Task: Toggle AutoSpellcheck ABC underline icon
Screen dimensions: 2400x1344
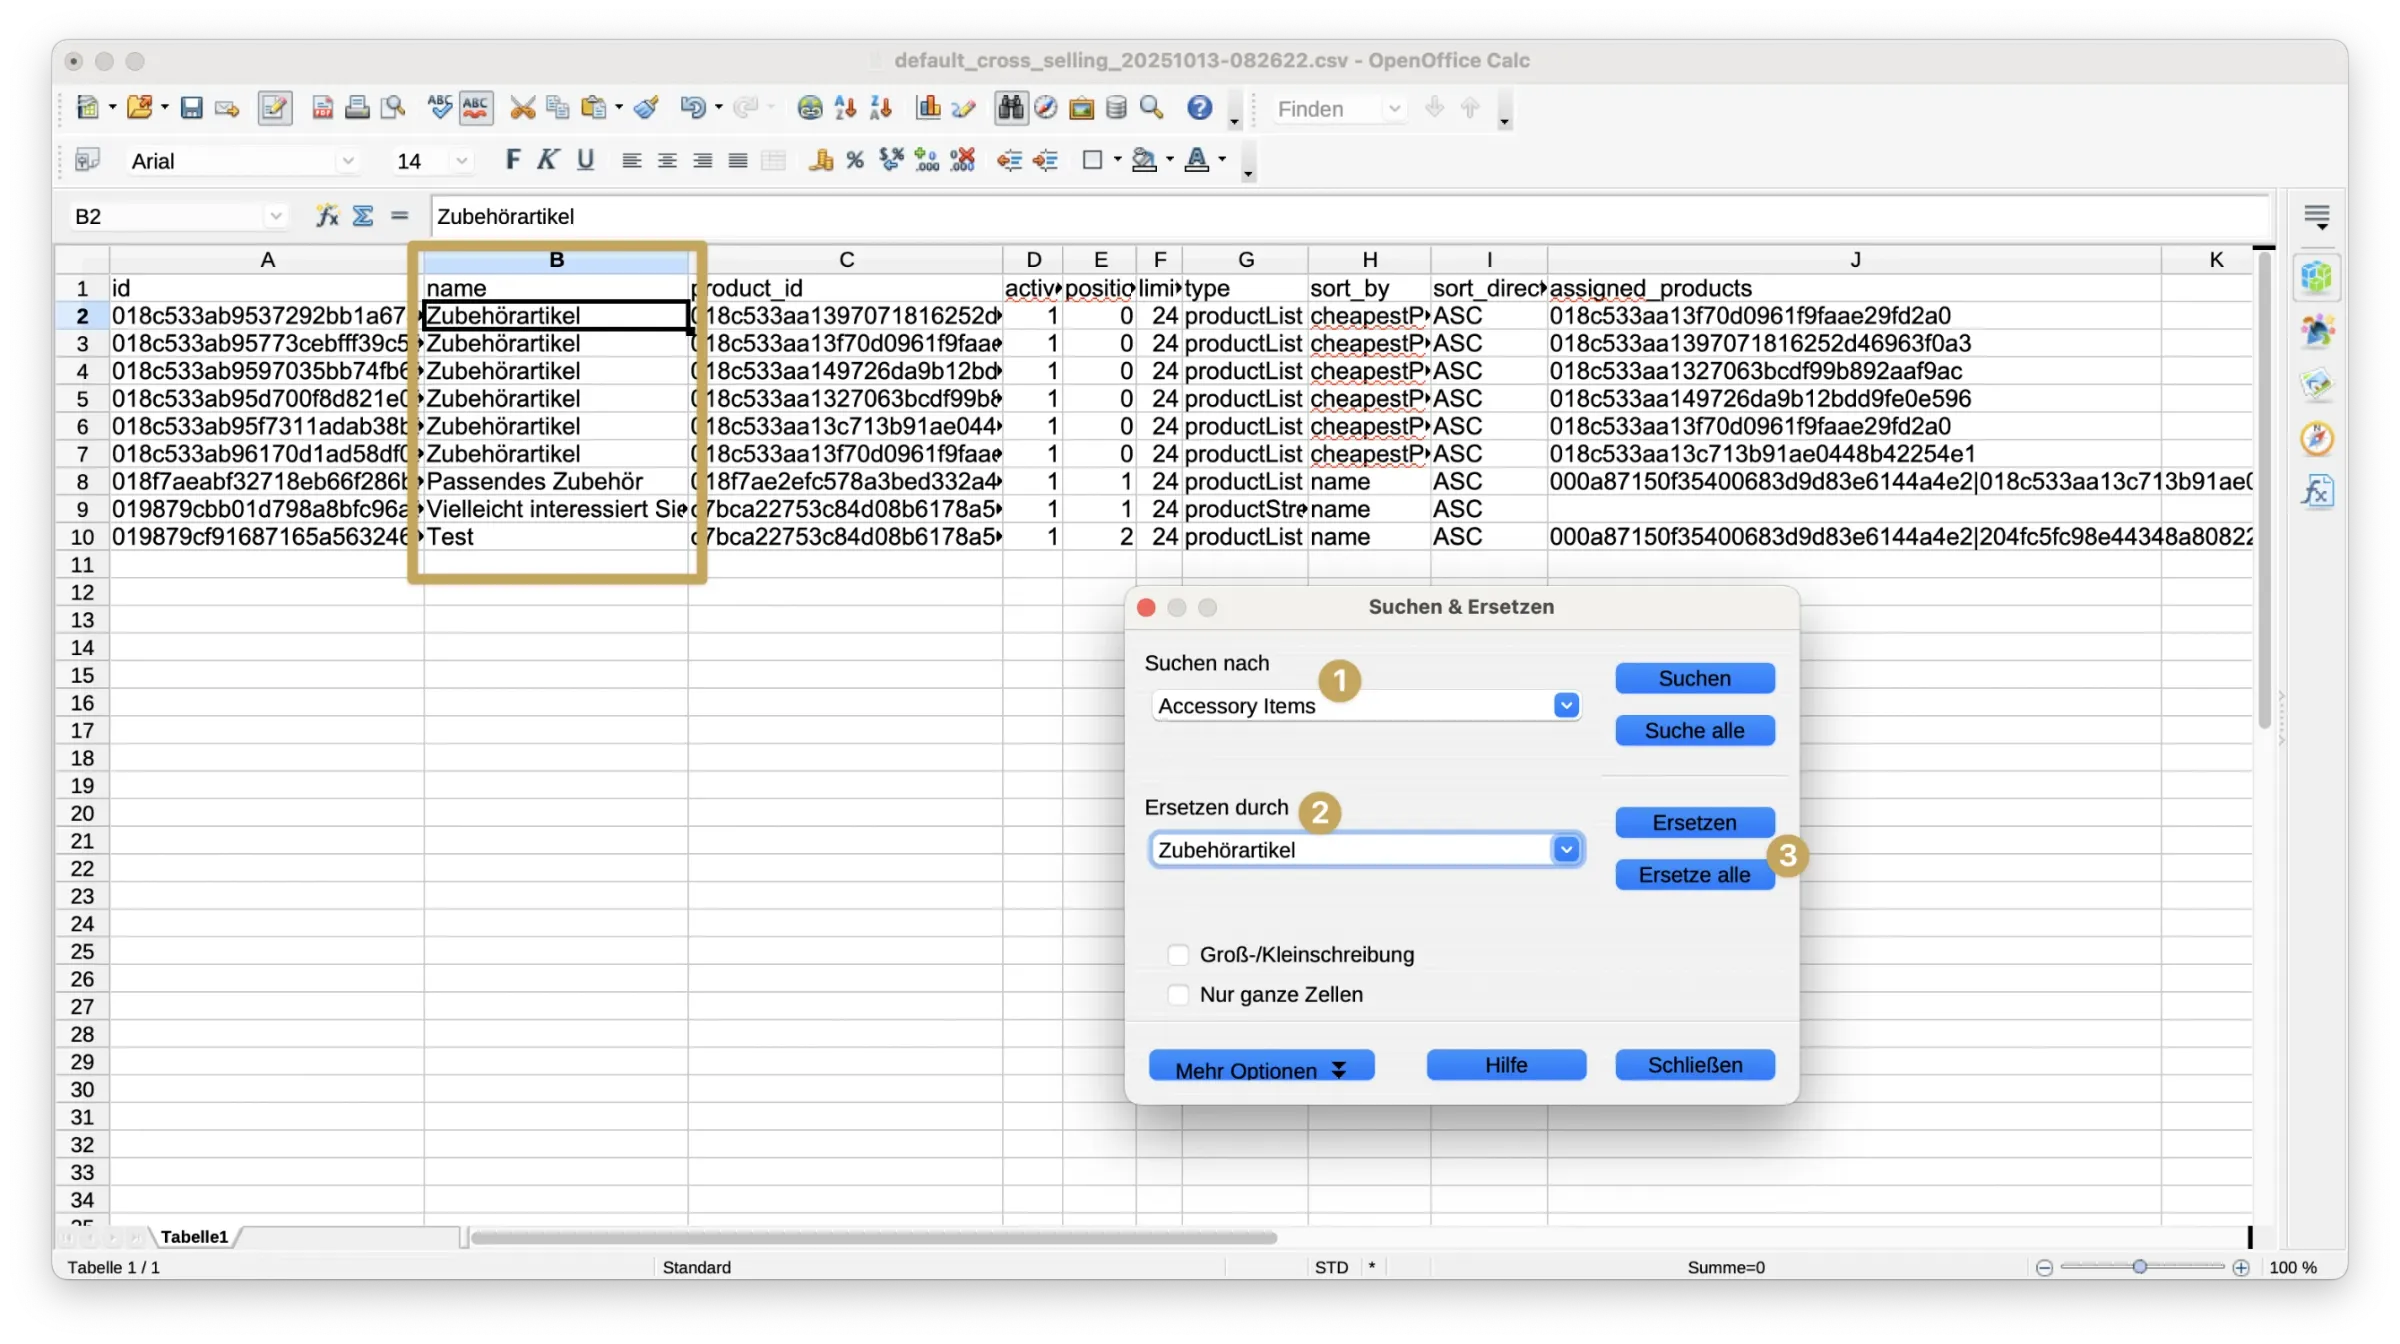Action: (476, 108)
